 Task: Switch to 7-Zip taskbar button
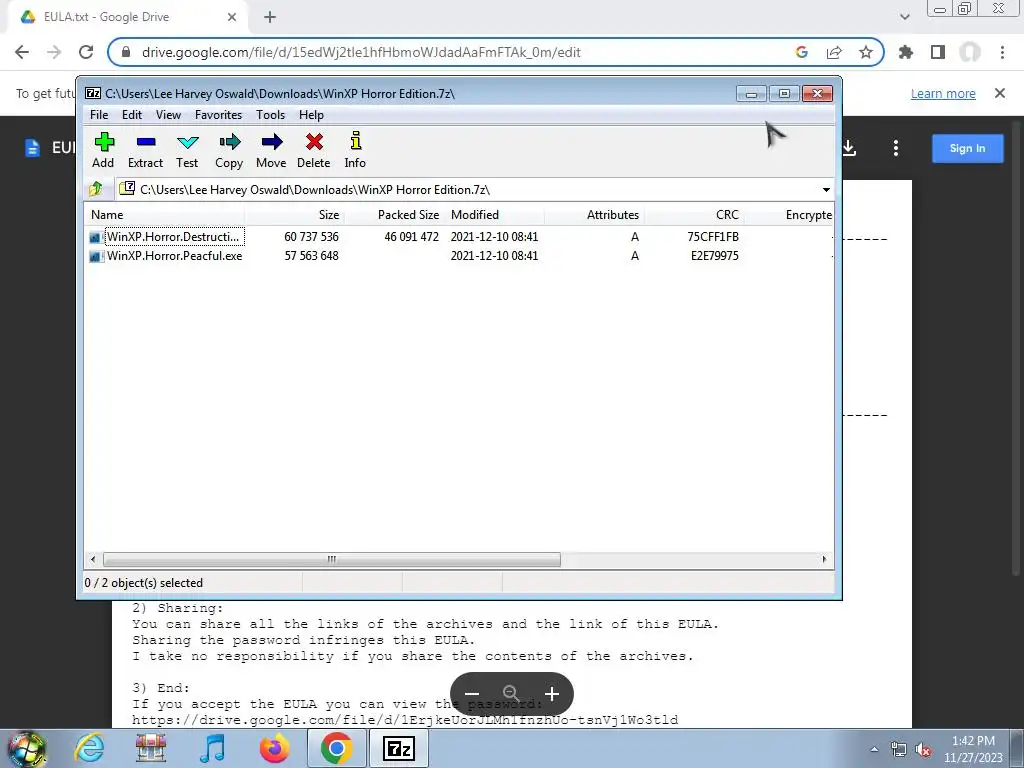tap(399, 748)
